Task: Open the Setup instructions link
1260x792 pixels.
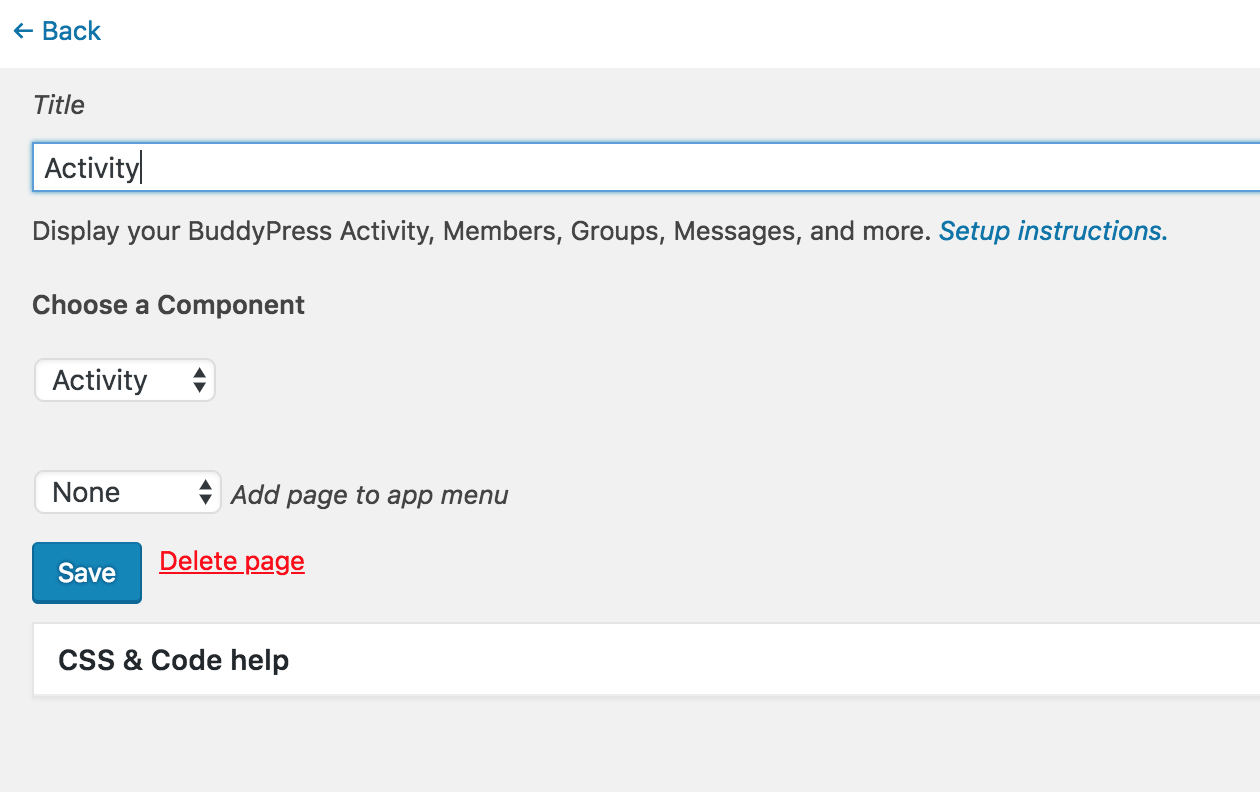Action: (1053, 231)
